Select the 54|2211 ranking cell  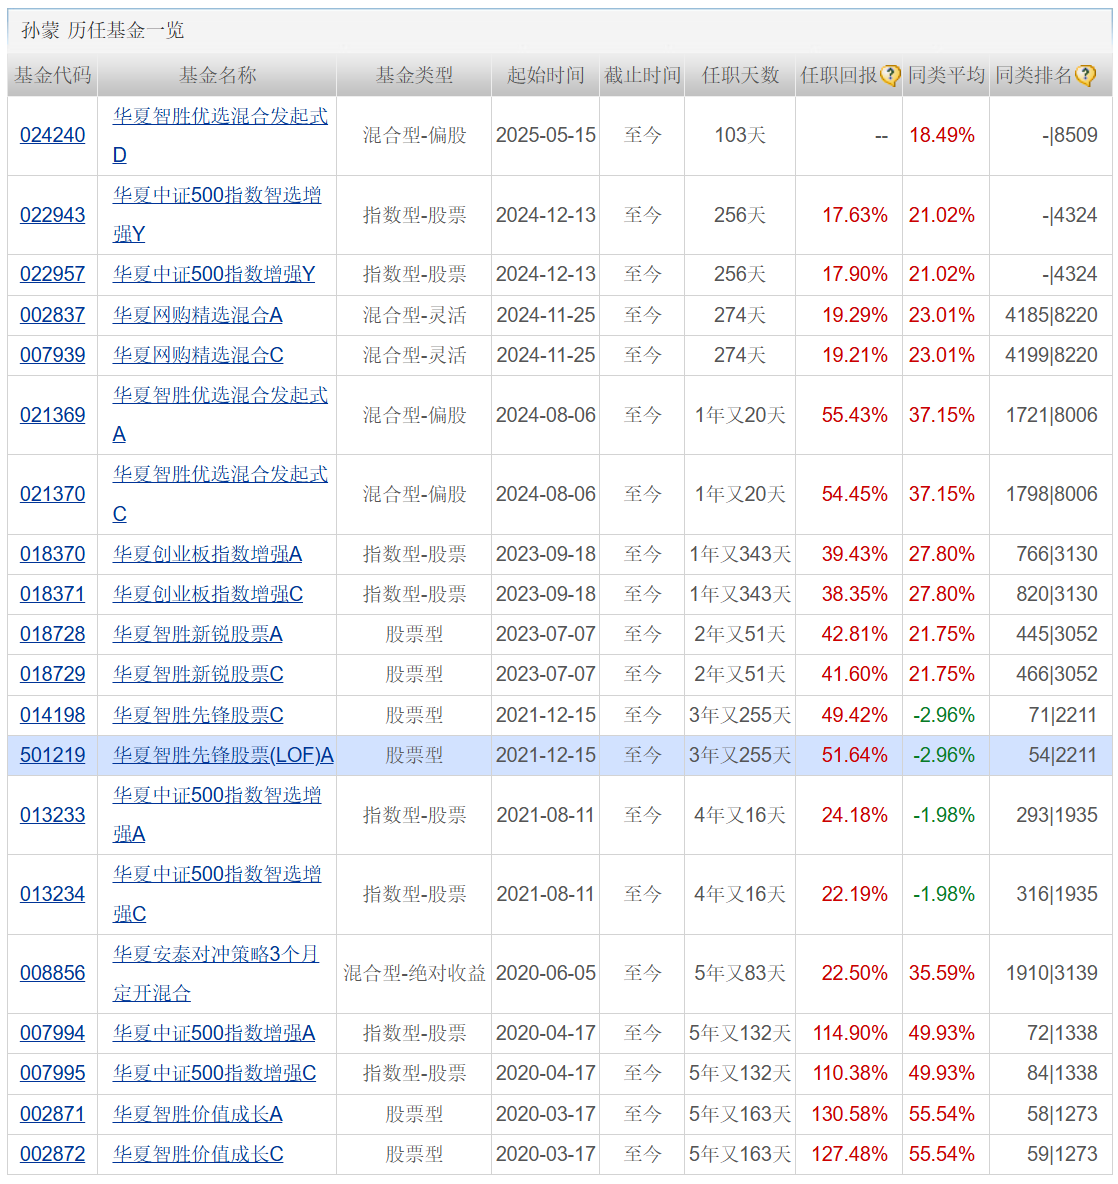(x=1062, y=755)
